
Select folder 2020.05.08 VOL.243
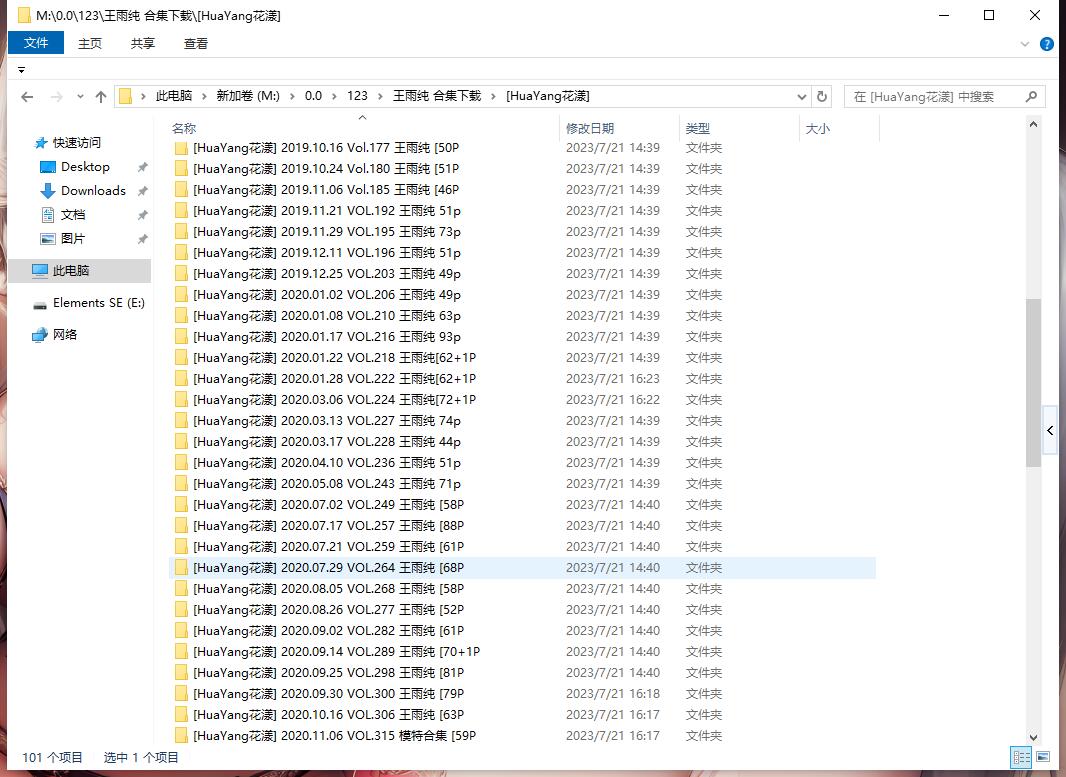[327, 484]
